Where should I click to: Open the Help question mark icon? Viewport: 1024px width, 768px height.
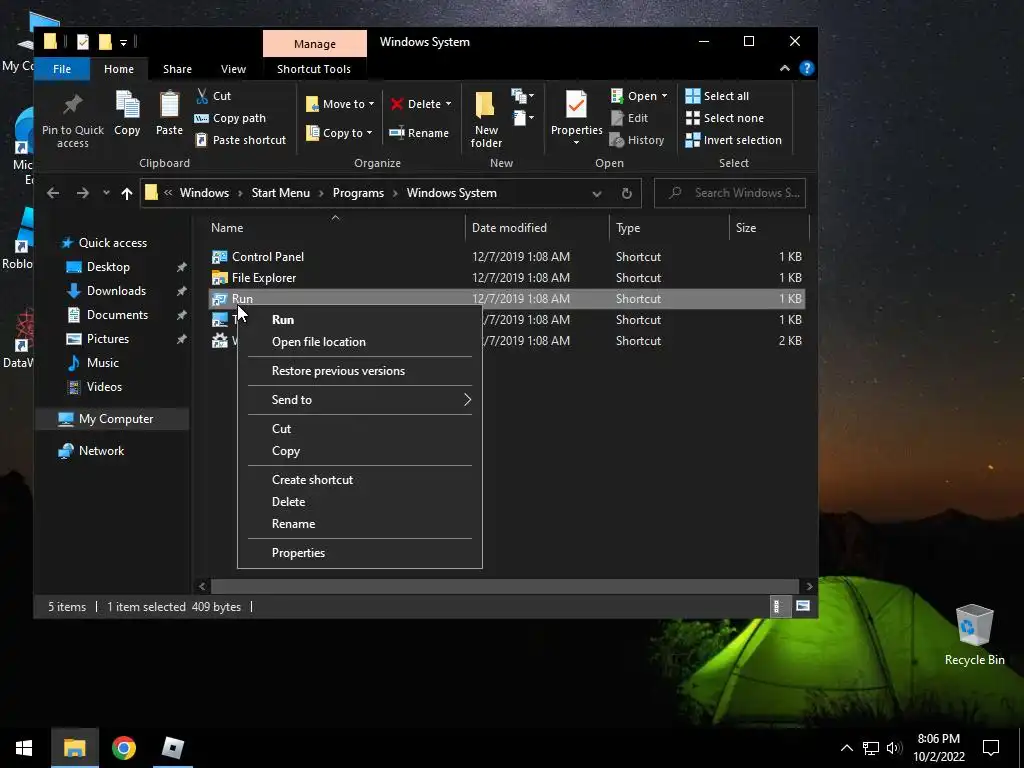click(x=807, y=69)
